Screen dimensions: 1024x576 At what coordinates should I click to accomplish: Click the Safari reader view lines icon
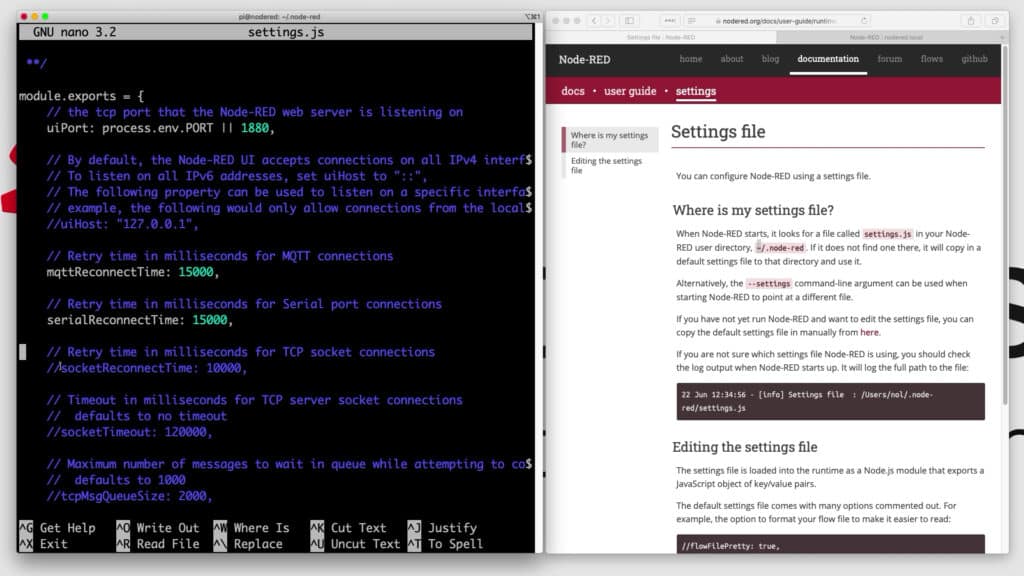pyautogui.click(x=692, y=21)
